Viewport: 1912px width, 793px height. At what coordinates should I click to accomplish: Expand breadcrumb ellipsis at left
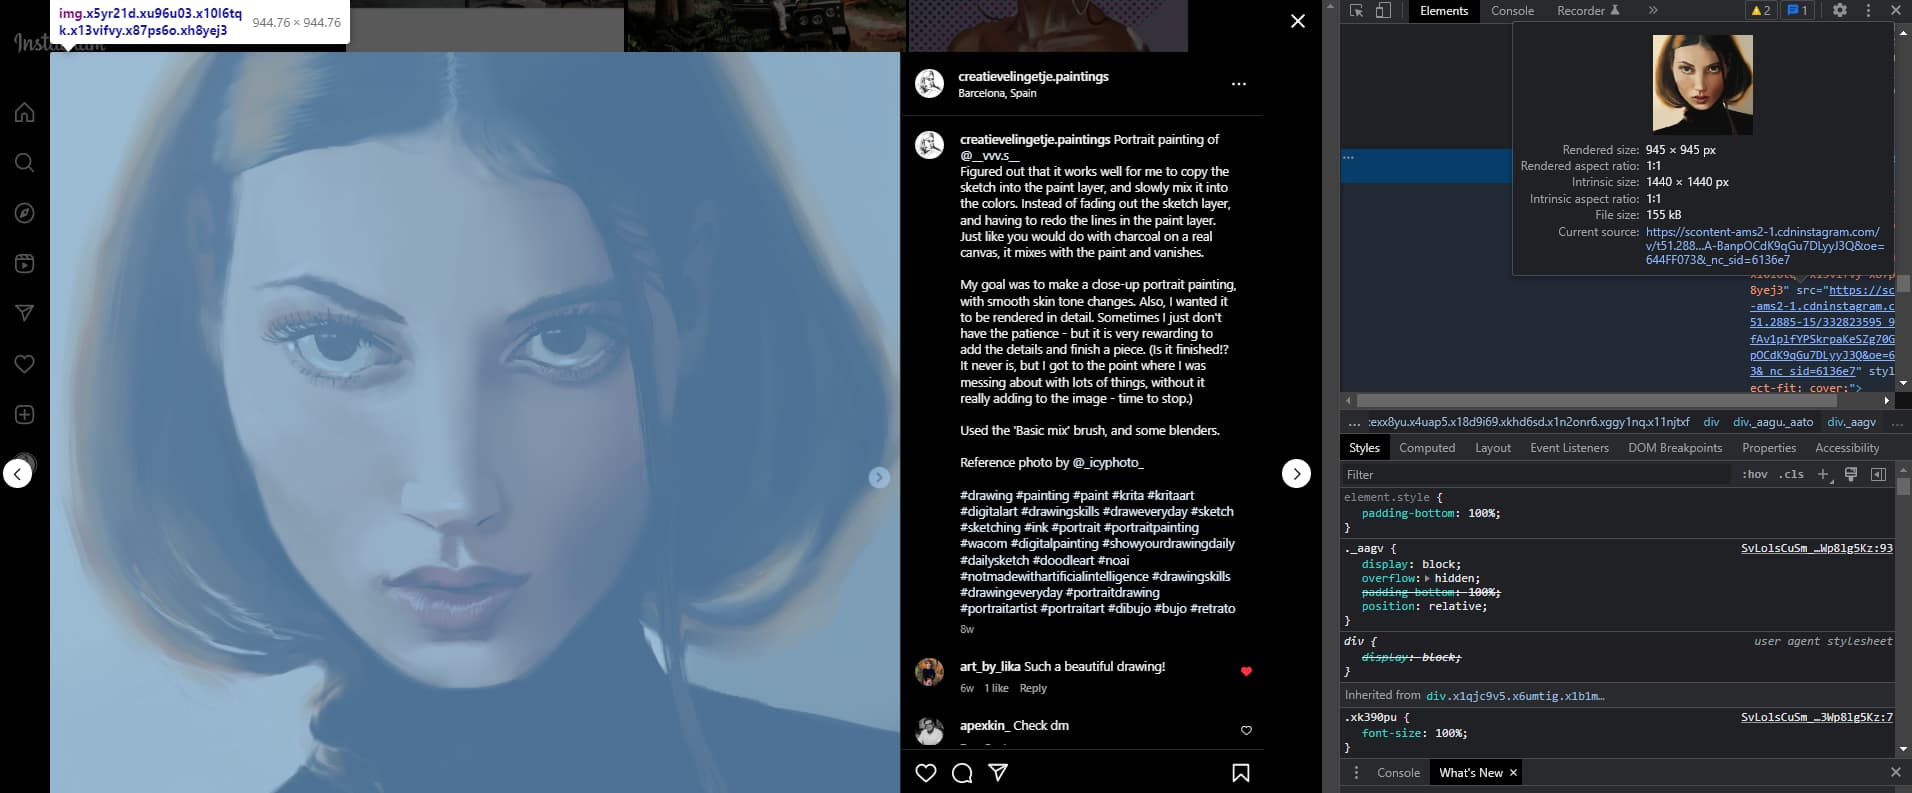click(x=1354, y=423)
